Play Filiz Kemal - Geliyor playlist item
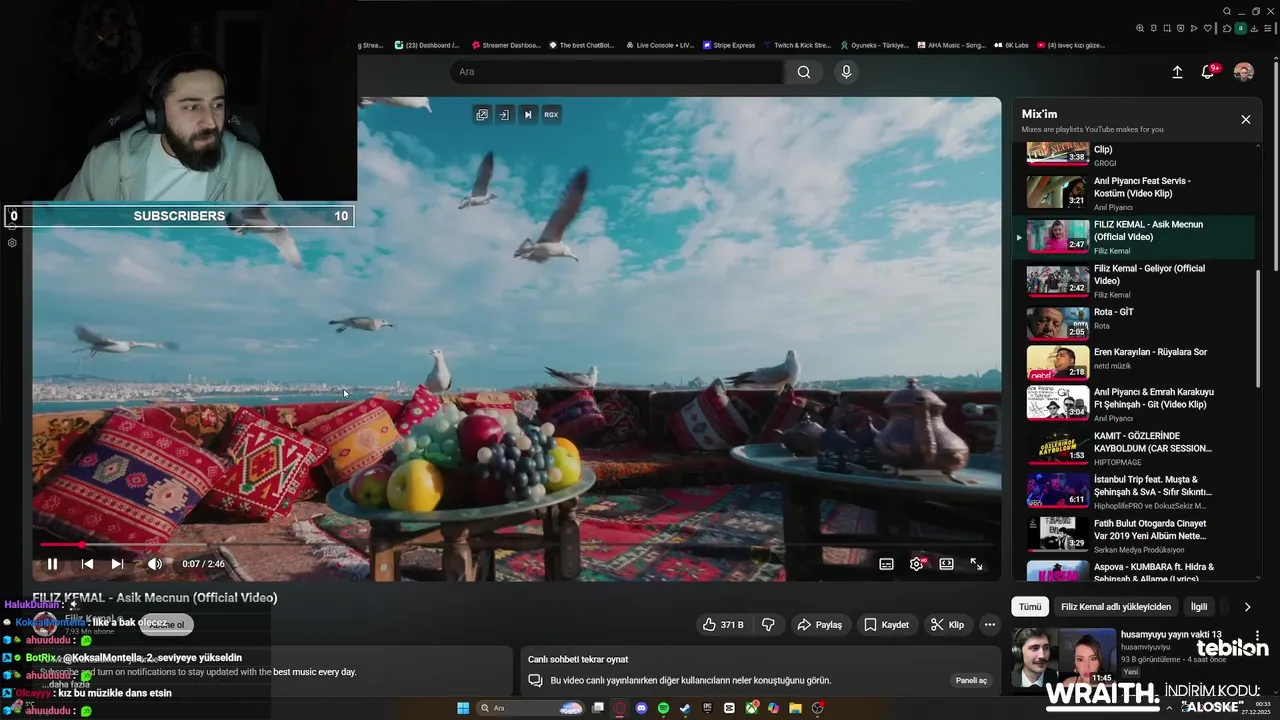Screen dimensions: 1280x720 [x=1134, y=281]
